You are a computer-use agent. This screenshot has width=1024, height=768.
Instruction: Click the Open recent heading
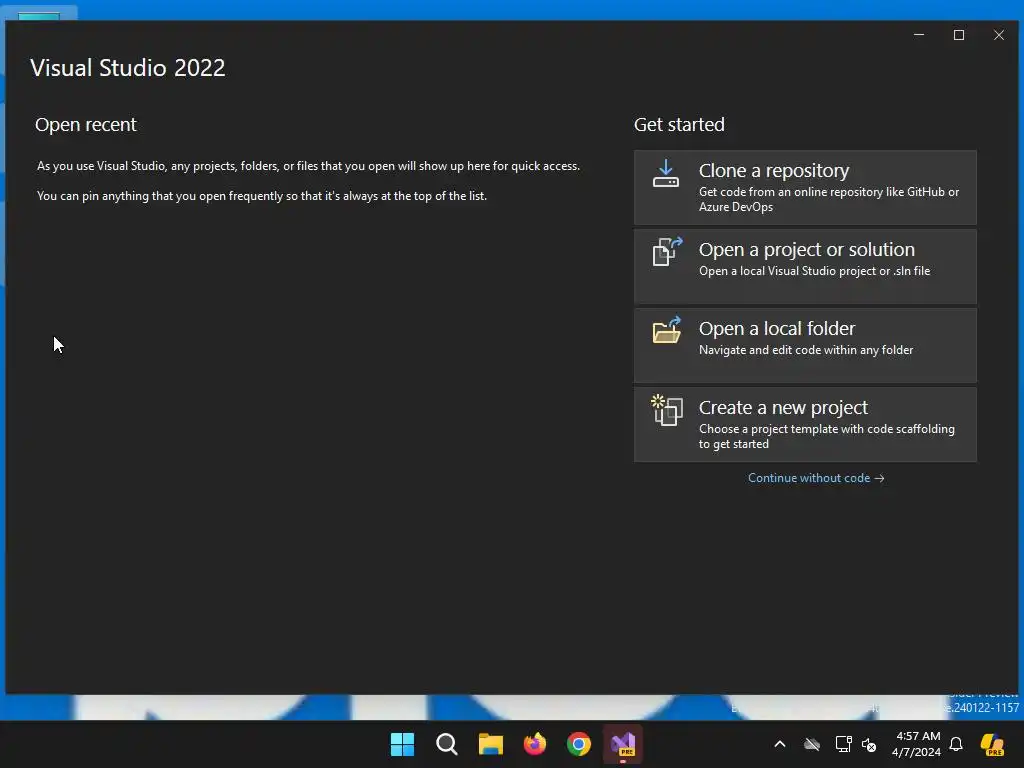click(x=86, y=124)
